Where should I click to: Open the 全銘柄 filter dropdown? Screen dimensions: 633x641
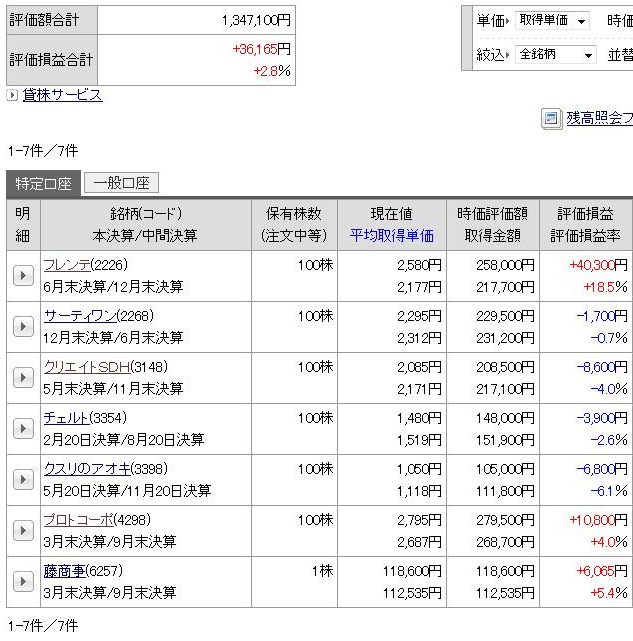555,54
